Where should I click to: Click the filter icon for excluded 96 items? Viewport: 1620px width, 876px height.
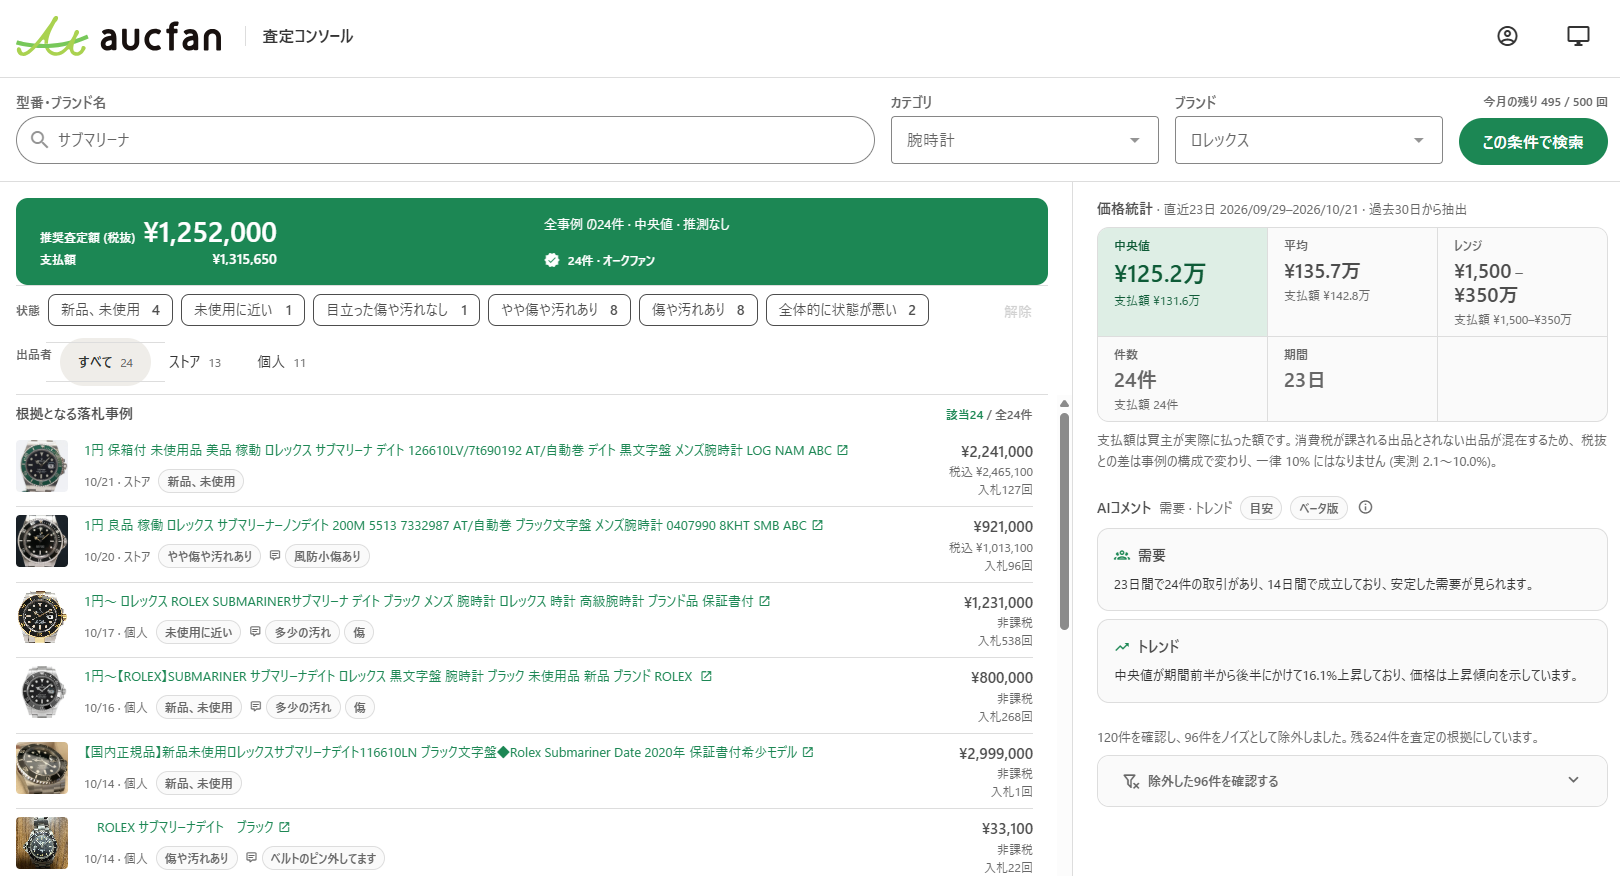1131,781
